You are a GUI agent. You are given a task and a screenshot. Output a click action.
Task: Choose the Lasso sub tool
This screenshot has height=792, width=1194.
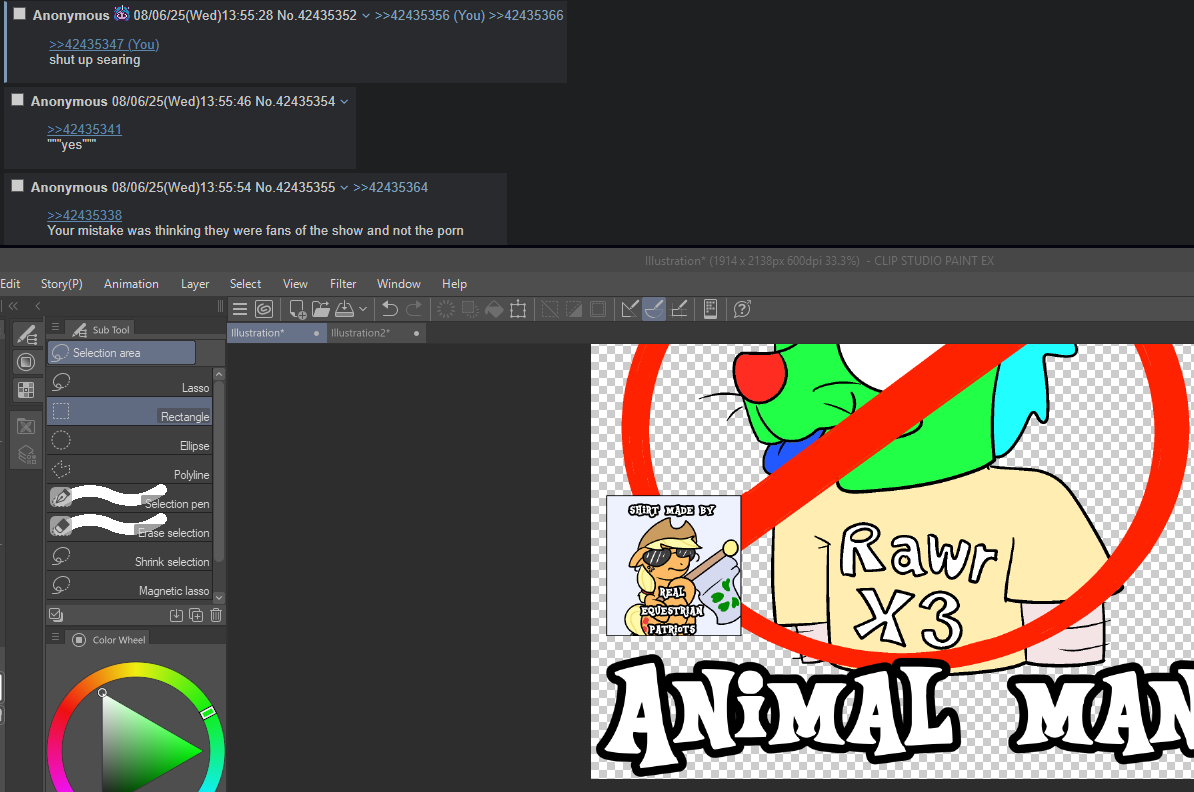pos(129,382)
